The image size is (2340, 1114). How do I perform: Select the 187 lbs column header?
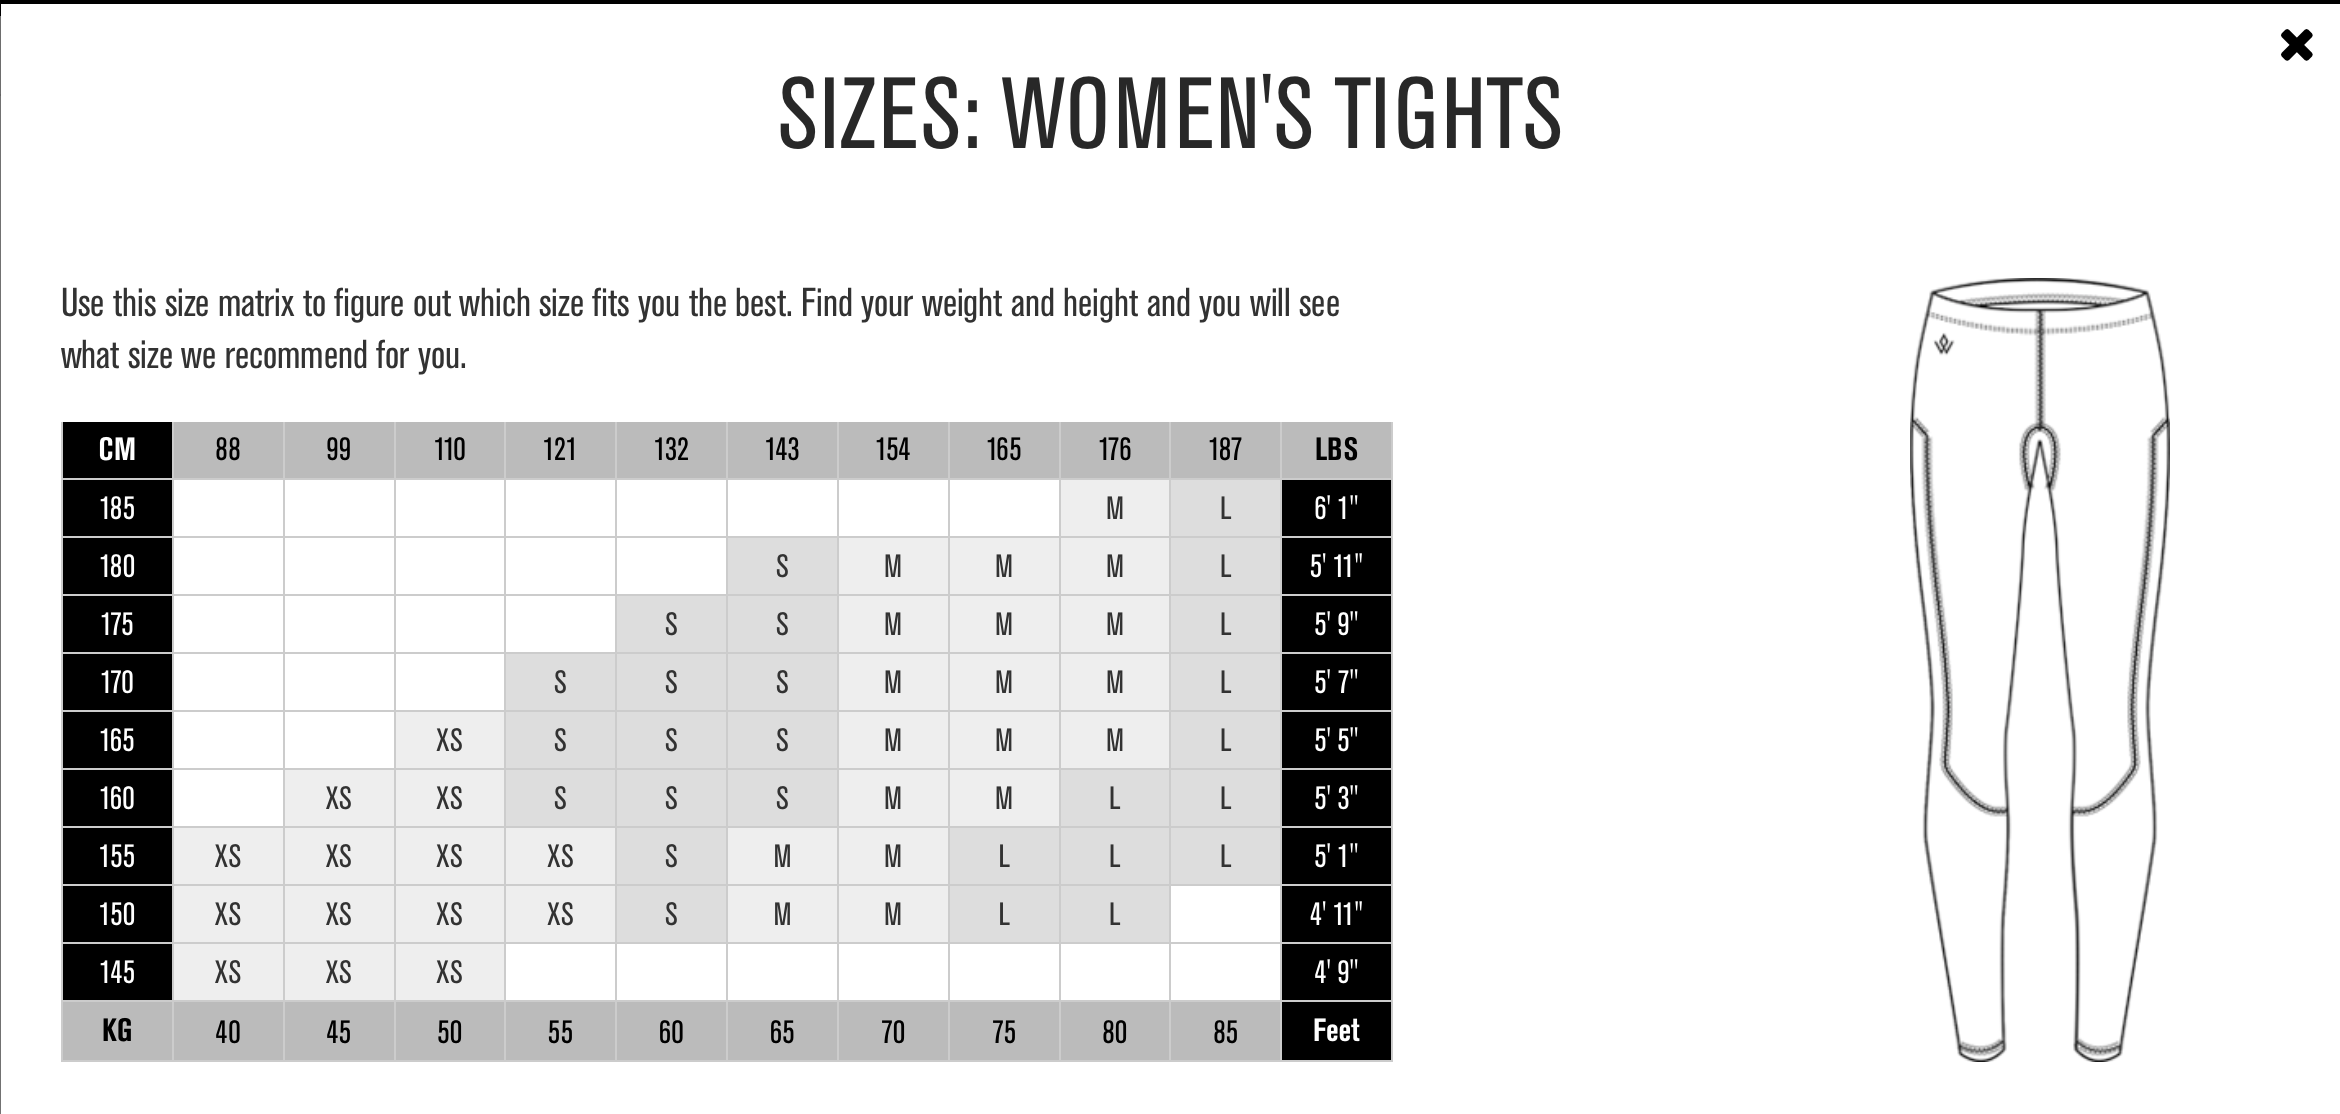tap(1225, 450)
